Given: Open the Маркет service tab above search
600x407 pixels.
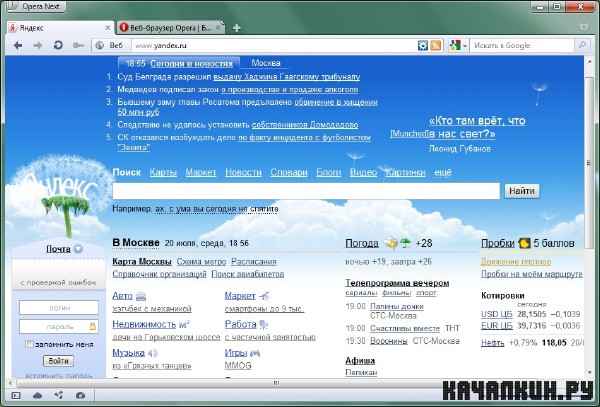Looking at the screenshot, I should 201,173.
